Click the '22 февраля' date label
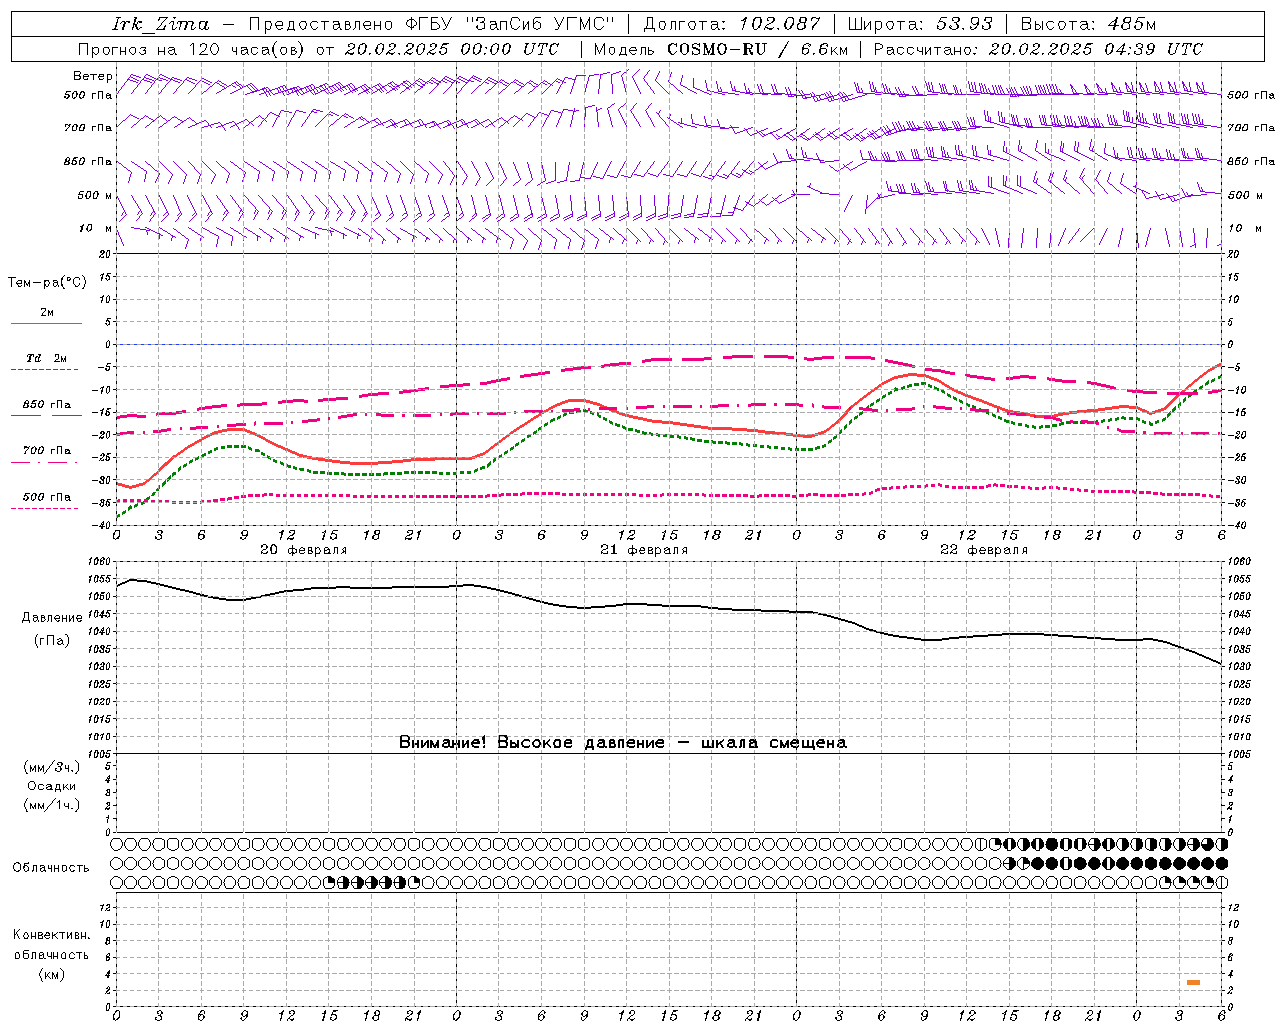Screen dimensions: 1280x1024 point(984,550)
